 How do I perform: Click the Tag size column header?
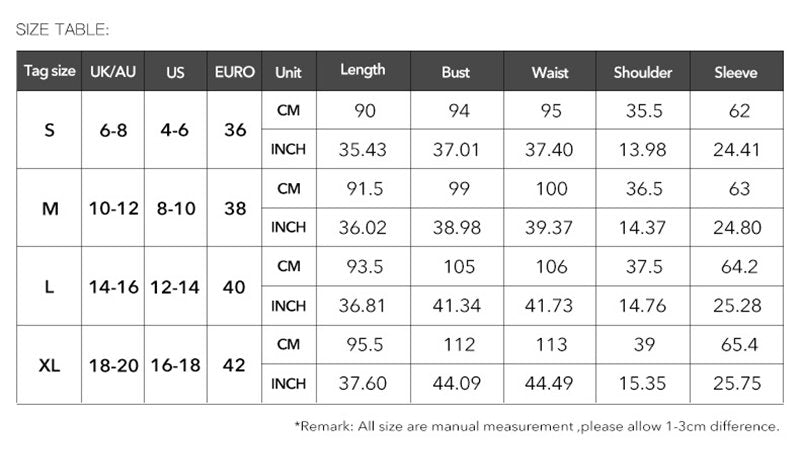click(49, 72)
